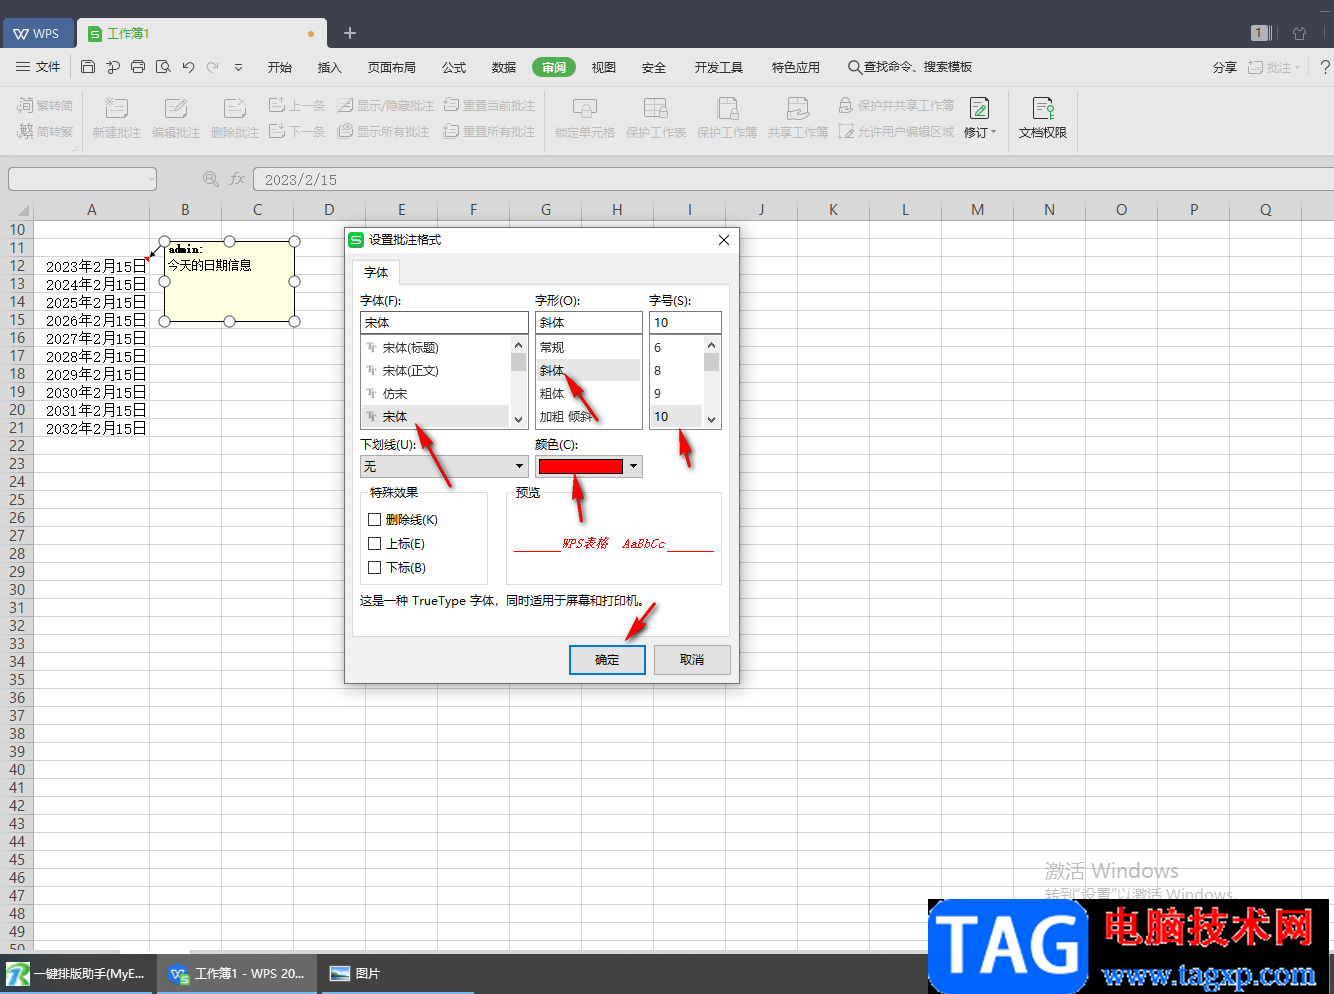The height and width of the screenshot is (994, 1334).
Task: Toggle the 上标(E) superscript checkbox
Action: click(x=375, y=544)
